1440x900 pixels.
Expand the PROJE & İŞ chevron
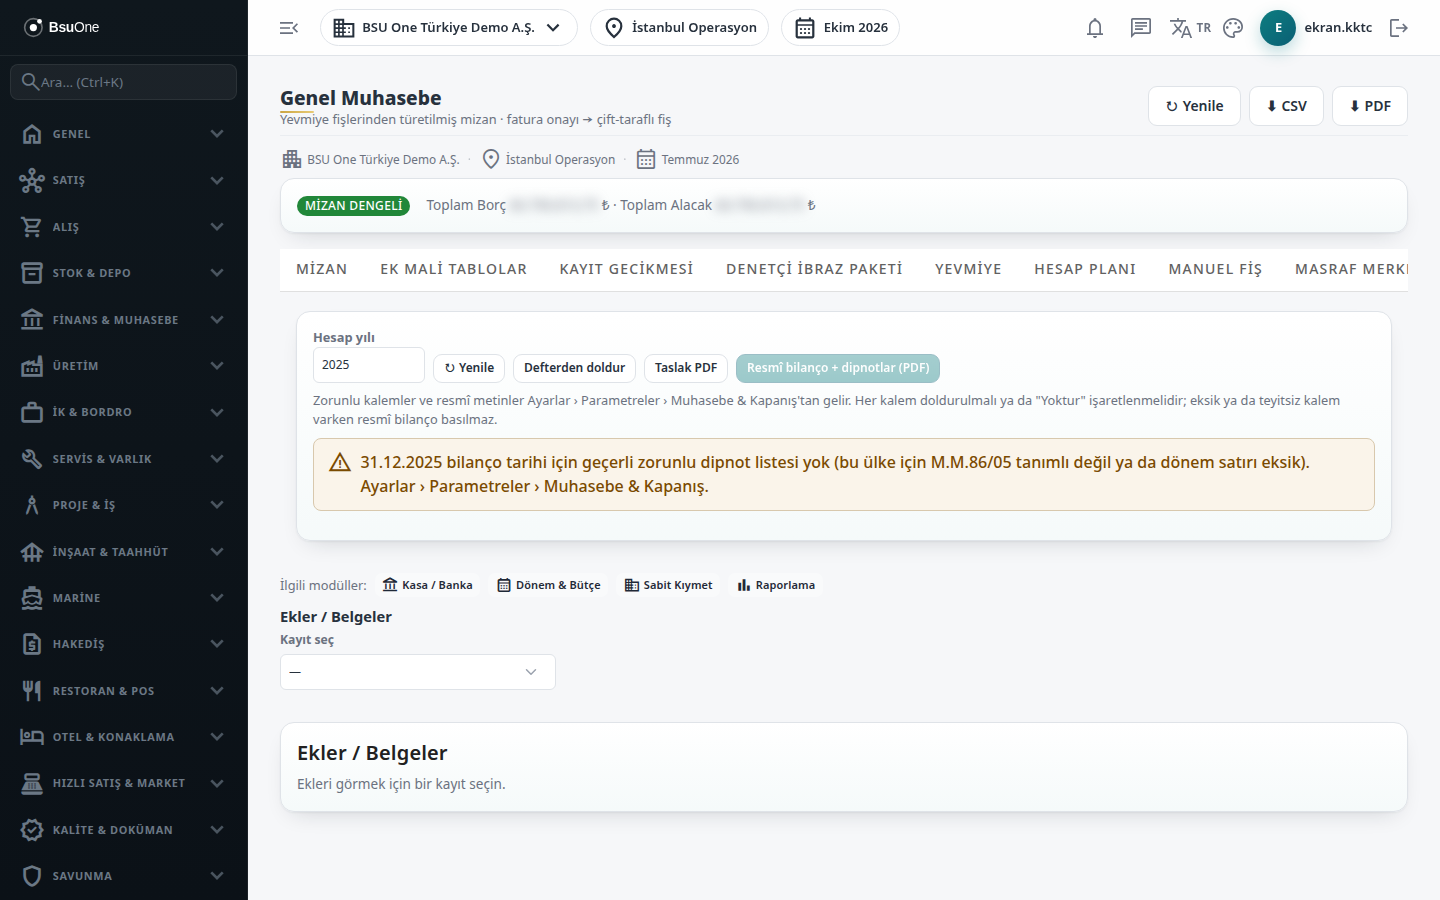[217, 505]
